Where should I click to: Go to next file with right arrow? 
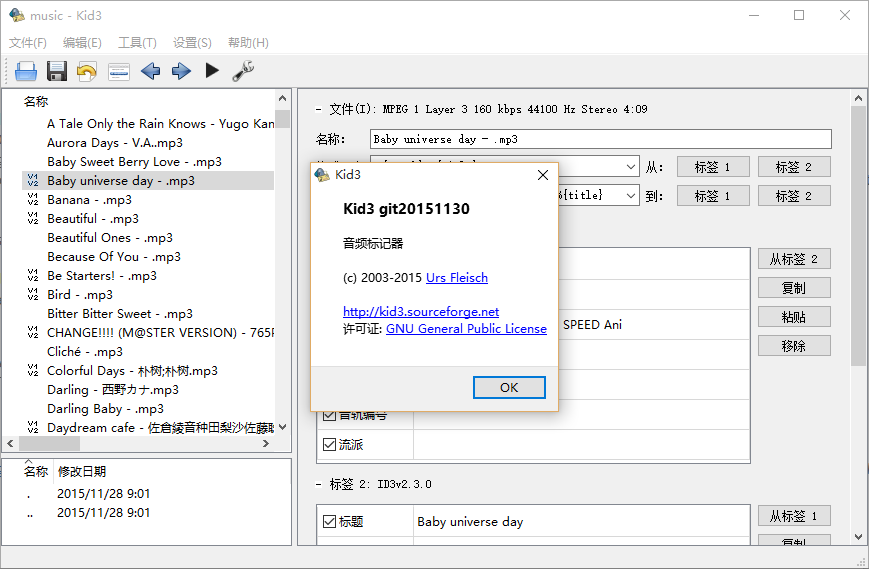pyautogui.click(x=181, y=71)
